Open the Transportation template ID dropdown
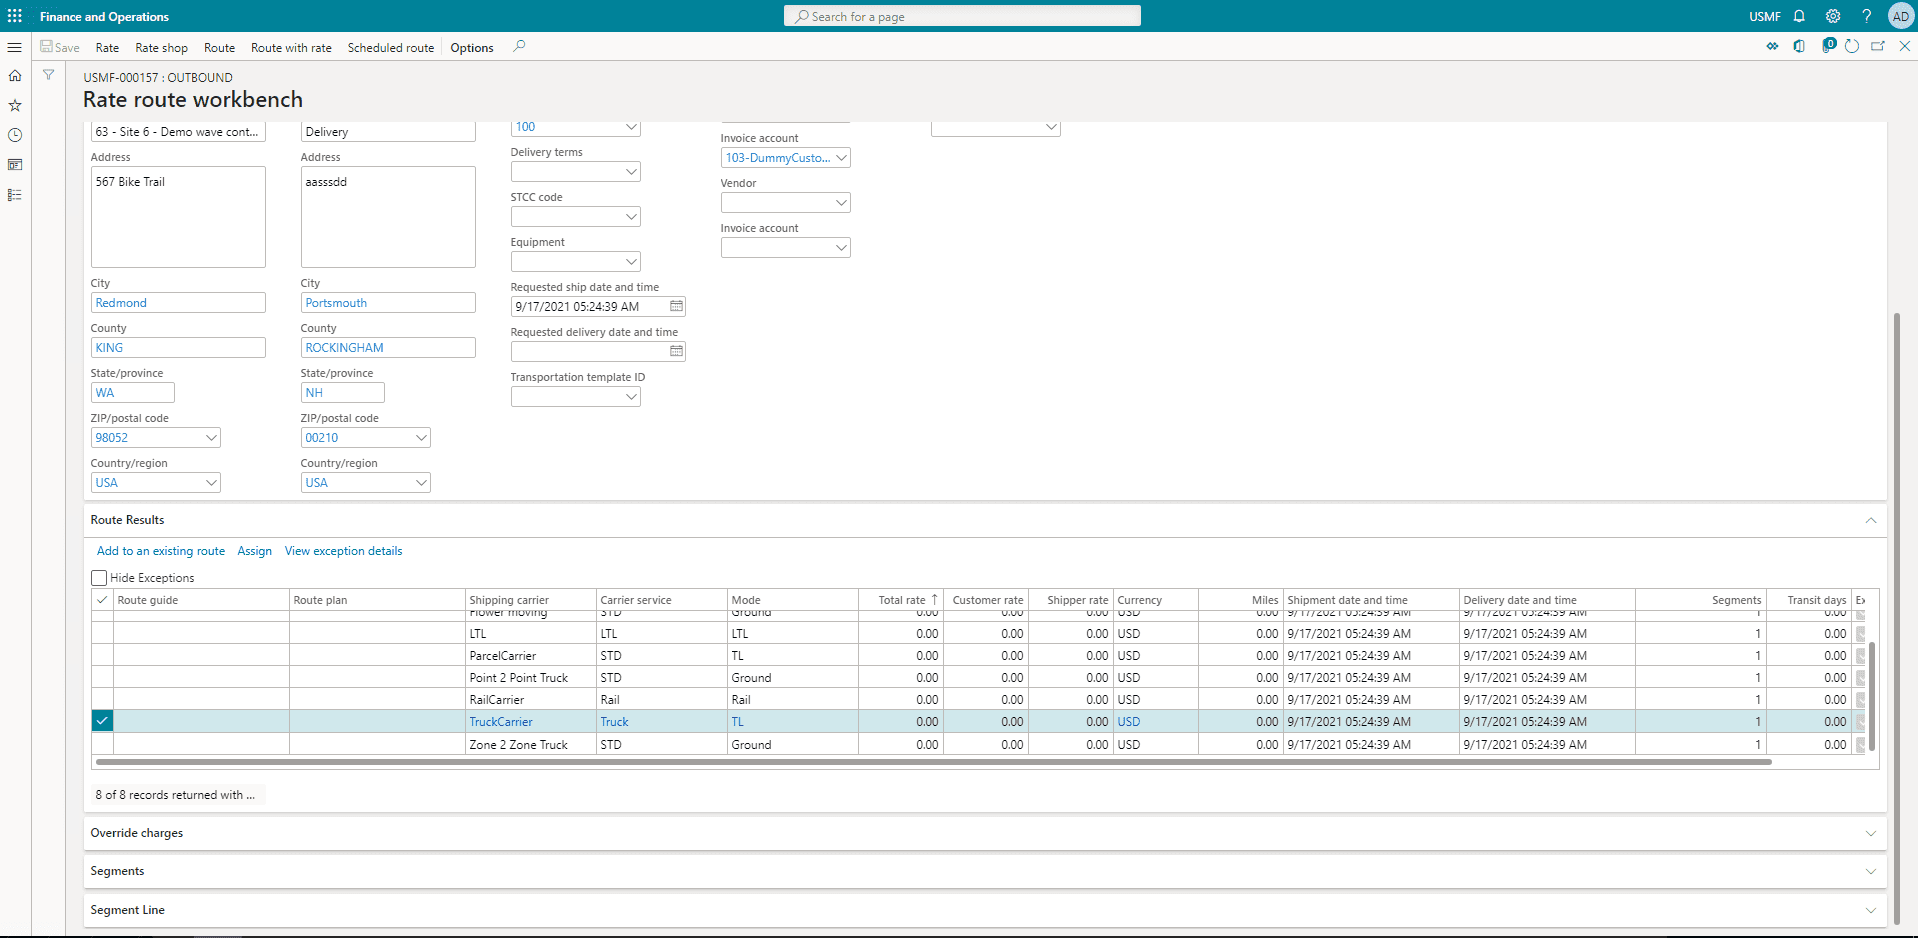The width and height of the screenshot is (1918, 938). pos(631,396)
